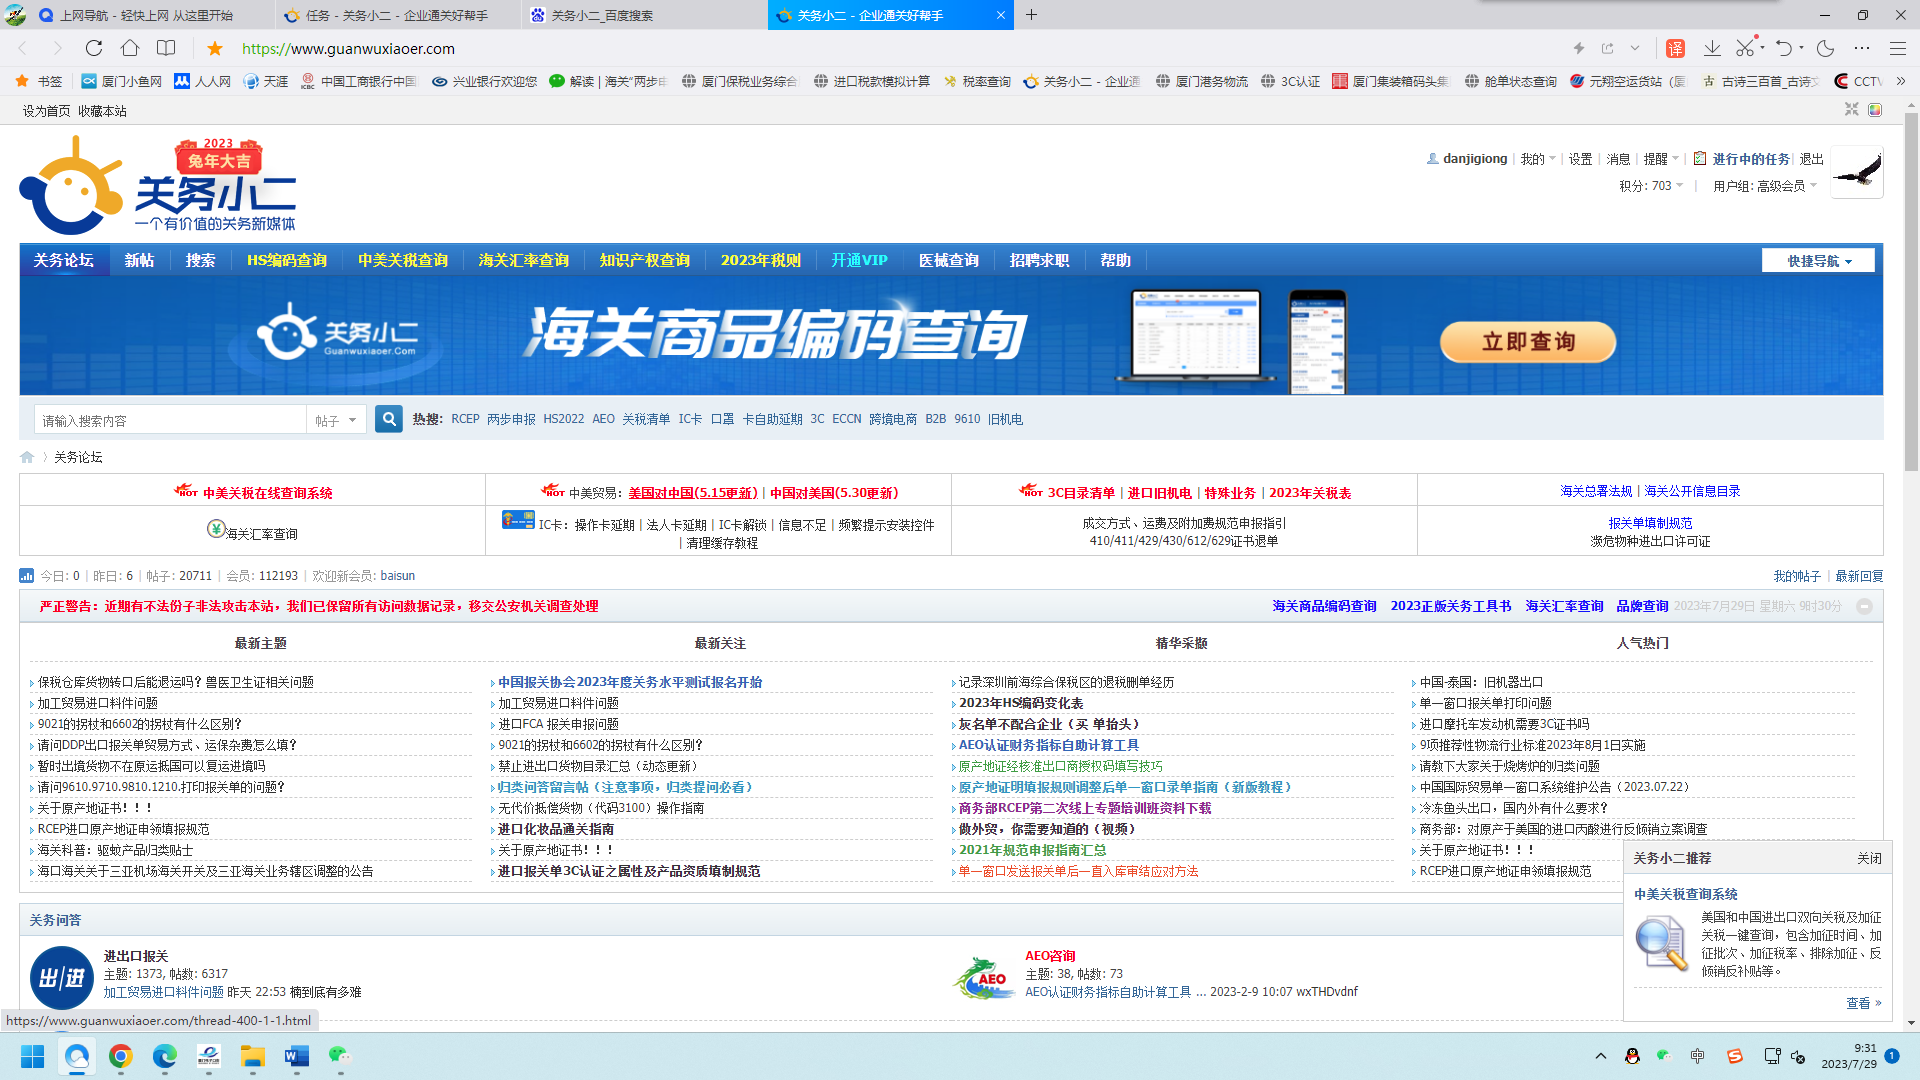Expand the 用户组: 高级会员 dropdown
This screenshot has width=1920, height=1080.
[1765, 186]
